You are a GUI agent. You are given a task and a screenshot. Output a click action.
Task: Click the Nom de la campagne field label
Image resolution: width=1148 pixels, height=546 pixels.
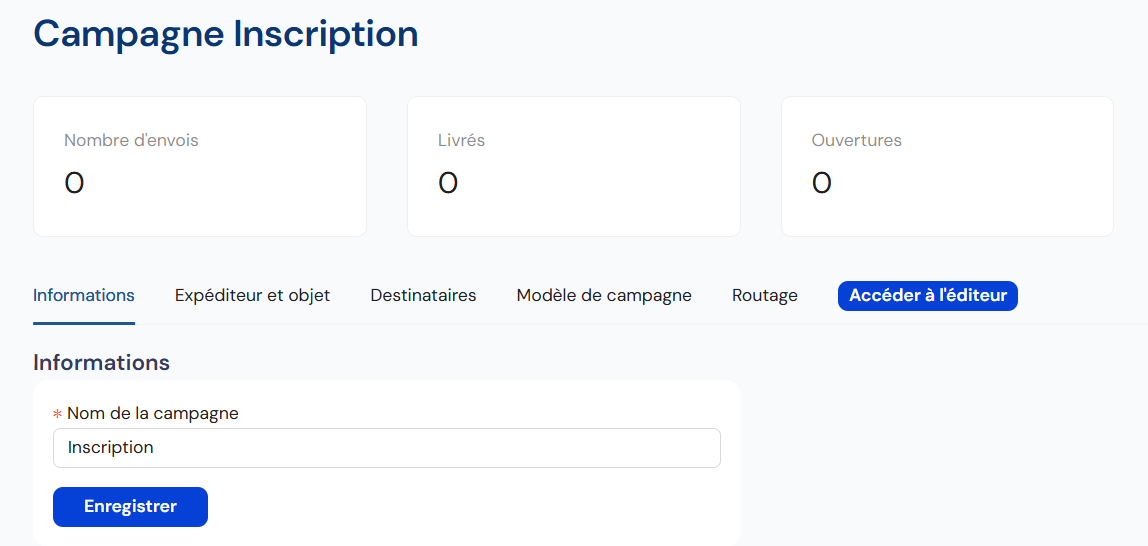pos(153,413)
